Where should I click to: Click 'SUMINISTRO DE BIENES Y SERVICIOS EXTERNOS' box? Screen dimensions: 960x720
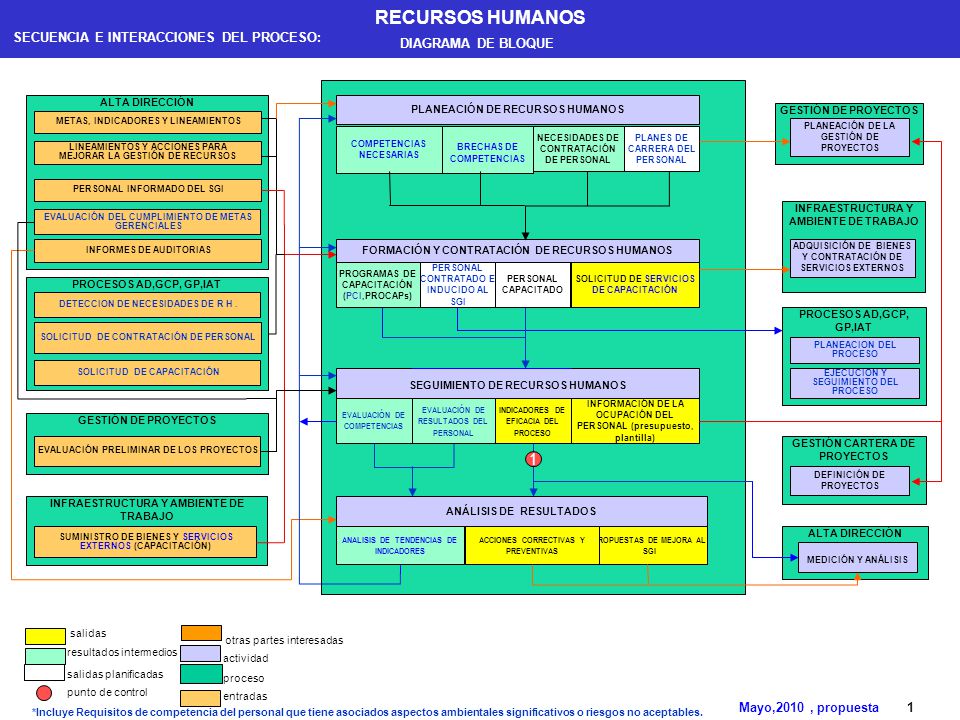(x=146, y=542)
